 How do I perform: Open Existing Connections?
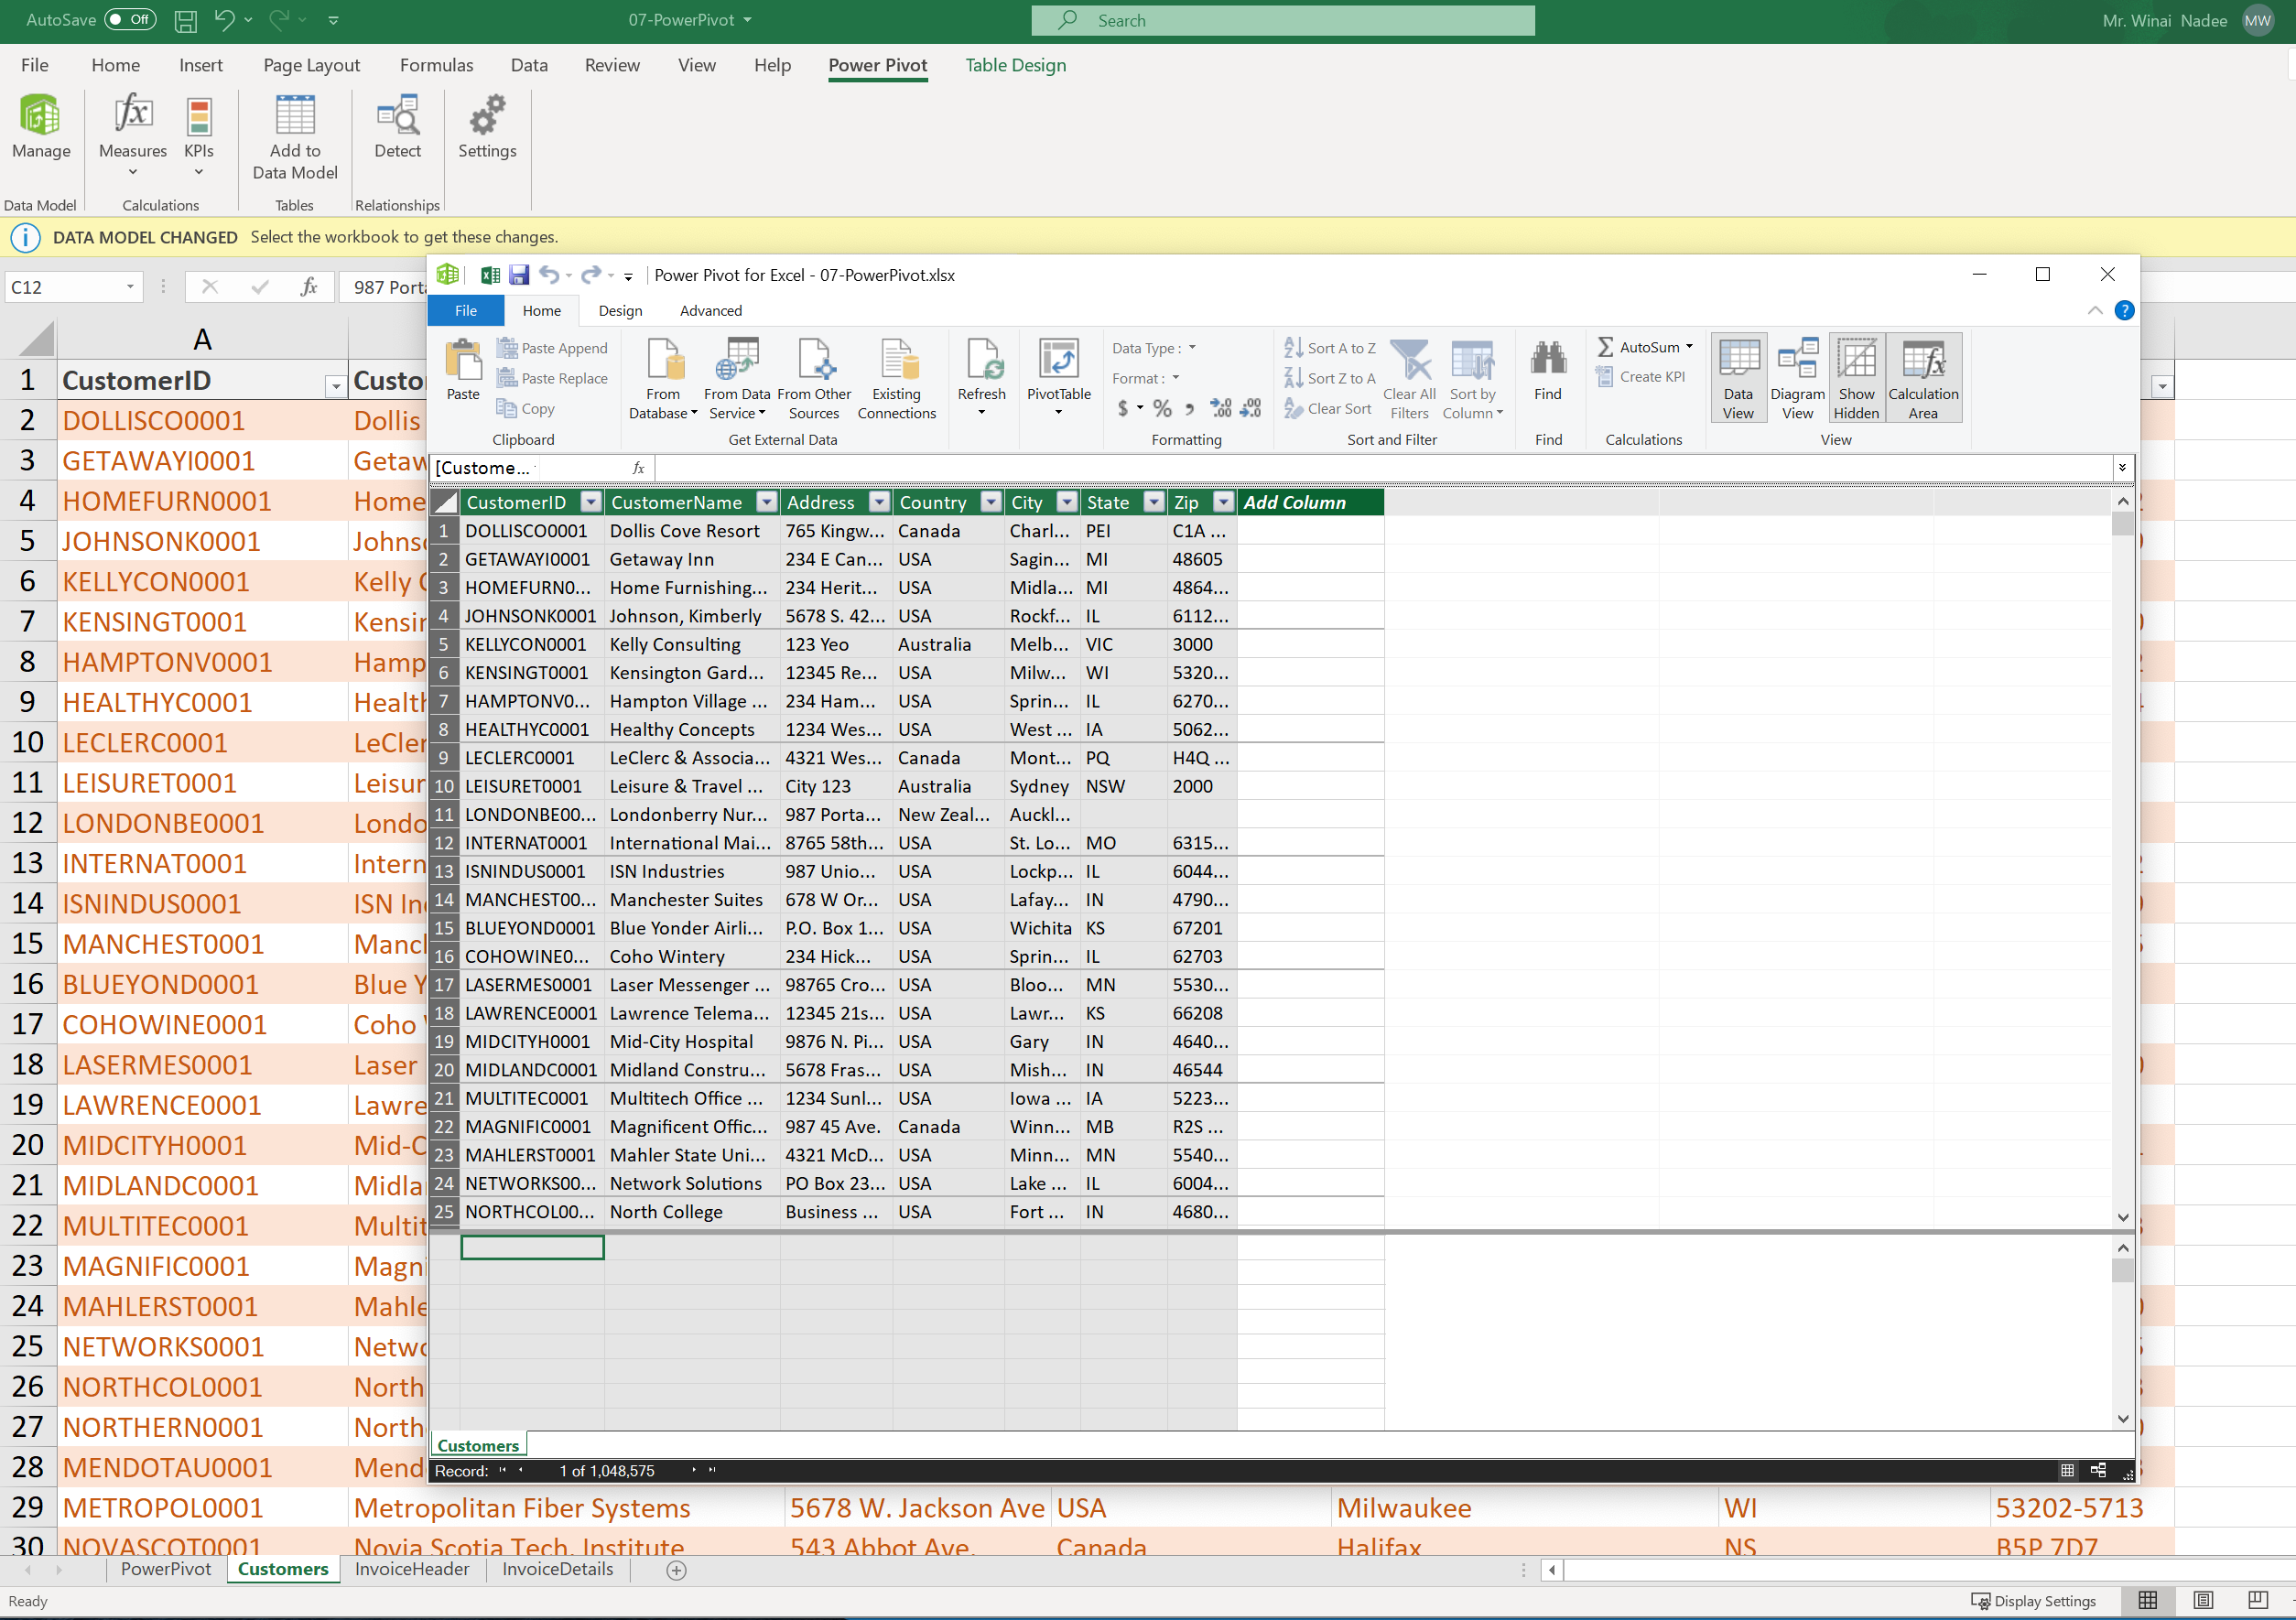(x=897, y=379)
